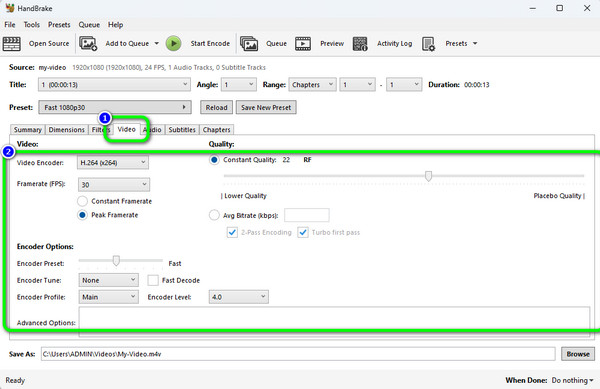Open the Encoder Profile Main dropdown
This screenshot has width=600, height=389.
coord(109,297)
